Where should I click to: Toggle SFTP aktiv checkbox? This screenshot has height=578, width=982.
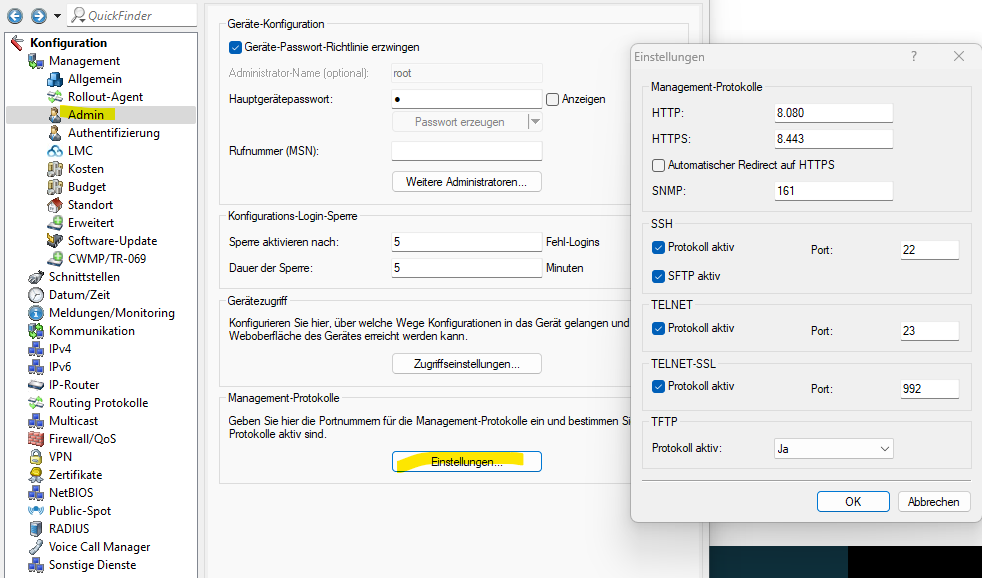tap(658, 276)
